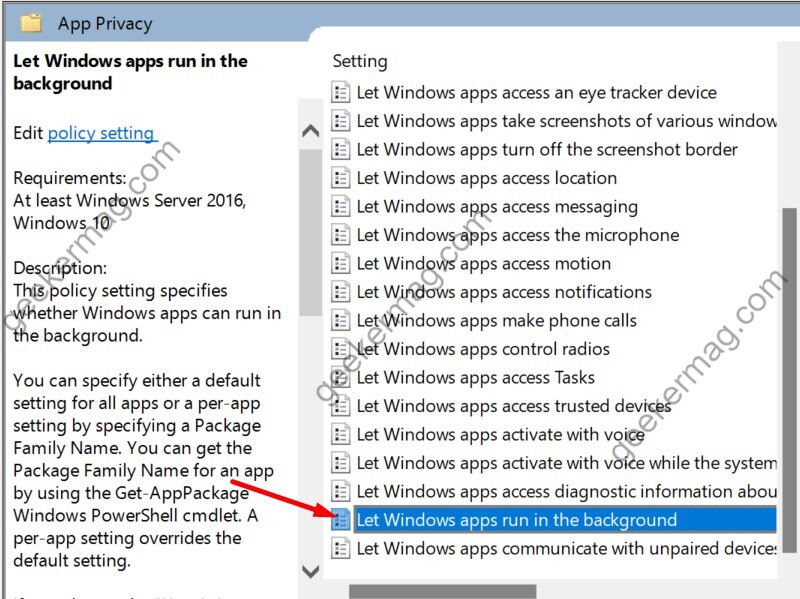The height and width of the screenshot is (599, 800).
Task: Click the policy icon for 'access motion'
Action: (340, 264)
